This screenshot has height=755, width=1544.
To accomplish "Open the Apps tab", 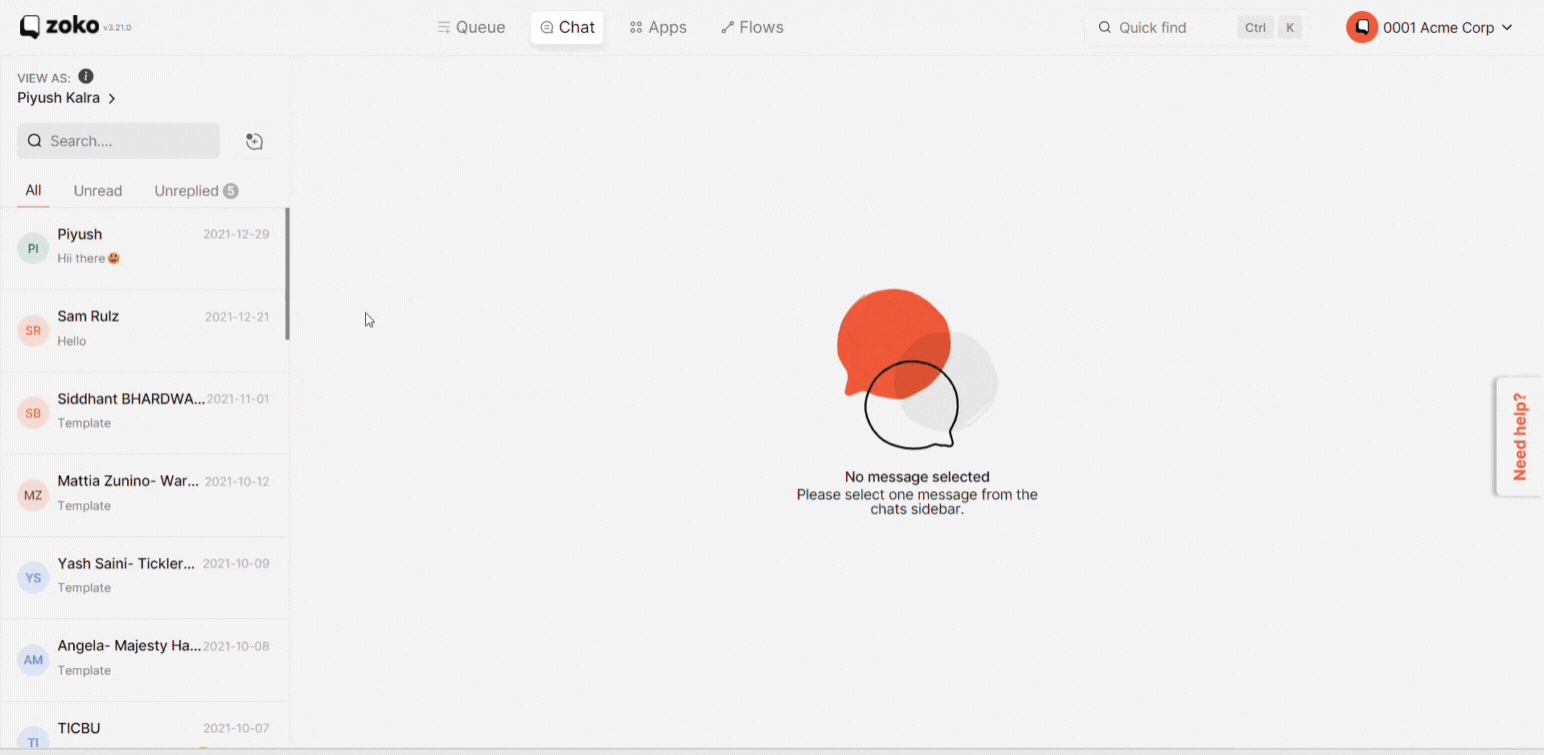I will (x=658, y=27).
